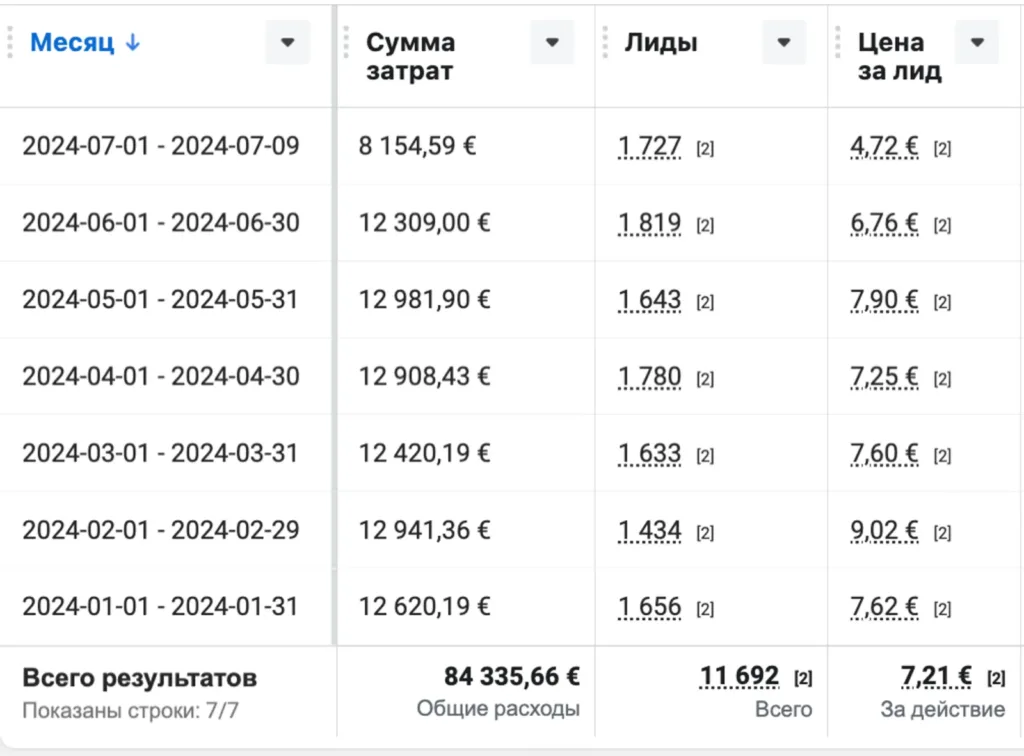Click footnote [2] beside total 11 692

click(803, 678)
